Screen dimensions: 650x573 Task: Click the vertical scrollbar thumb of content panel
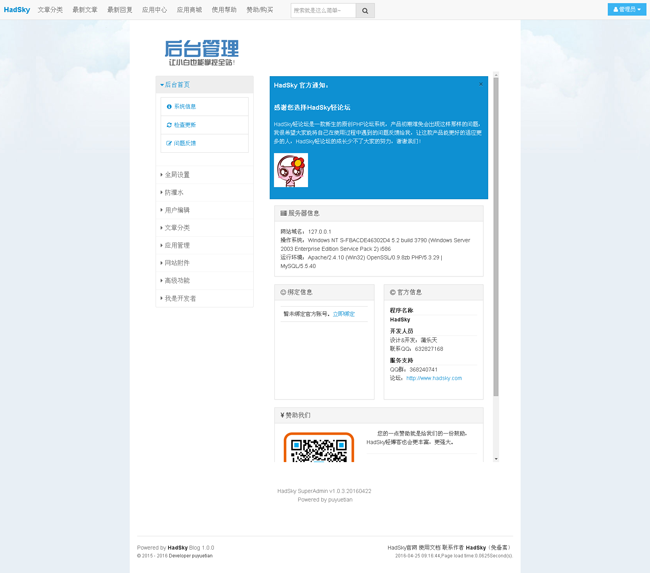[x=496, y=236]
